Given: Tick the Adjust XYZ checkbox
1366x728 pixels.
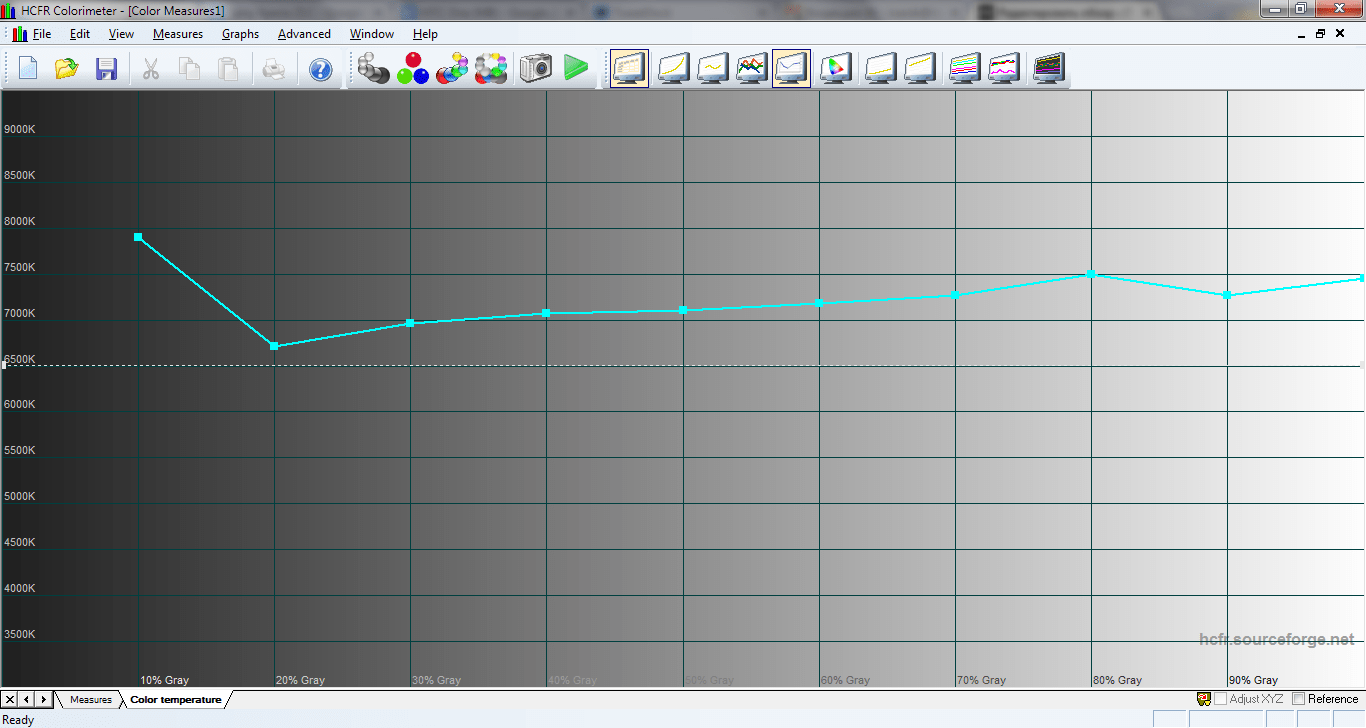Looking at the screenshot, I should (1220, 699).
